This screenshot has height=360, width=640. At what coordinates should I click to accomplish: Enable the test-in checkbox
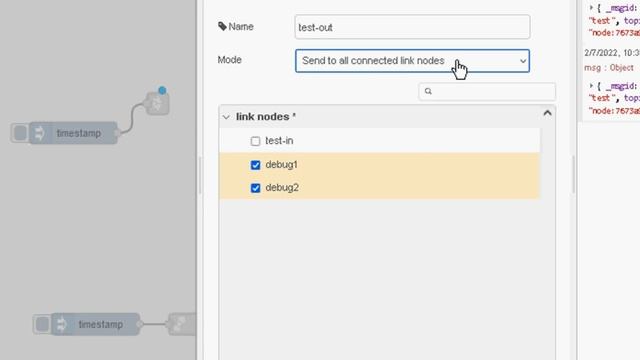tap(255, 141)
